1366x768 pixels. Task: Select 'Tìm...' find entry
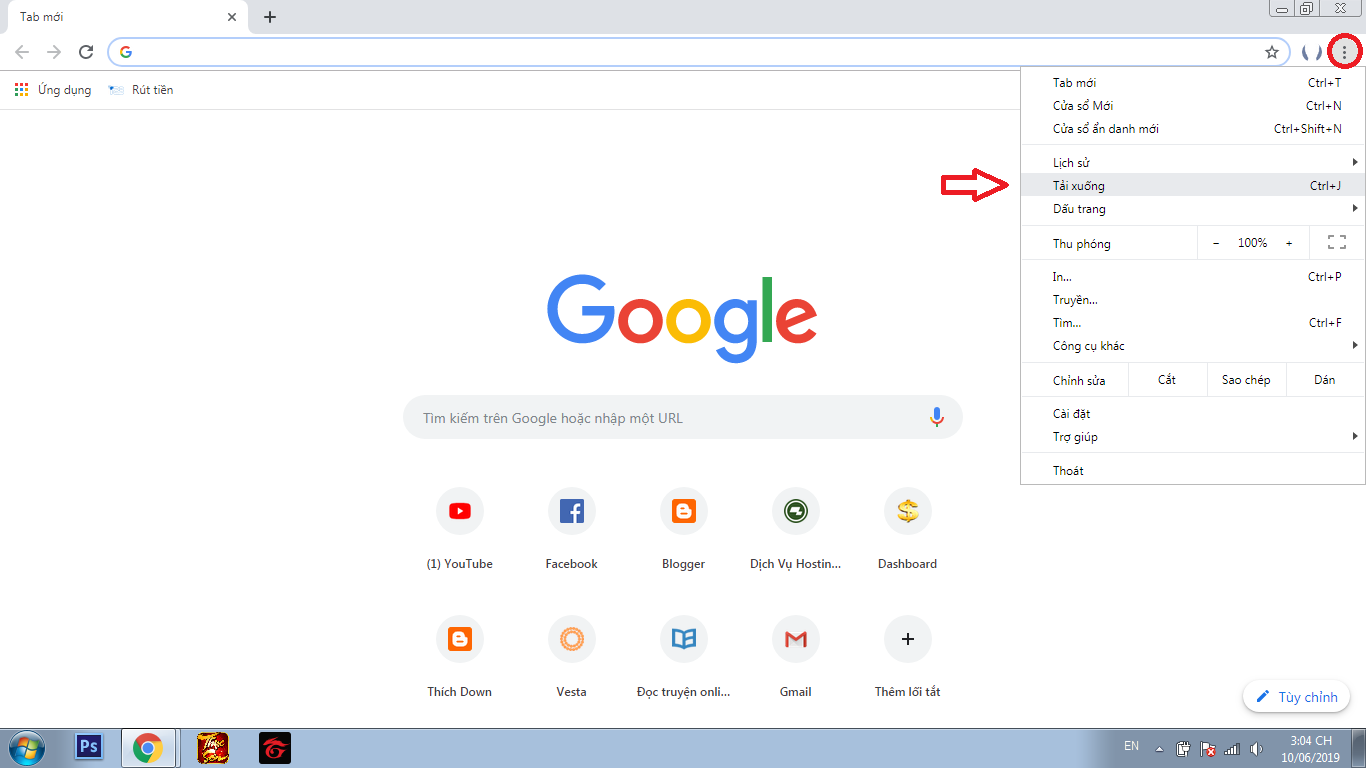1193,323
